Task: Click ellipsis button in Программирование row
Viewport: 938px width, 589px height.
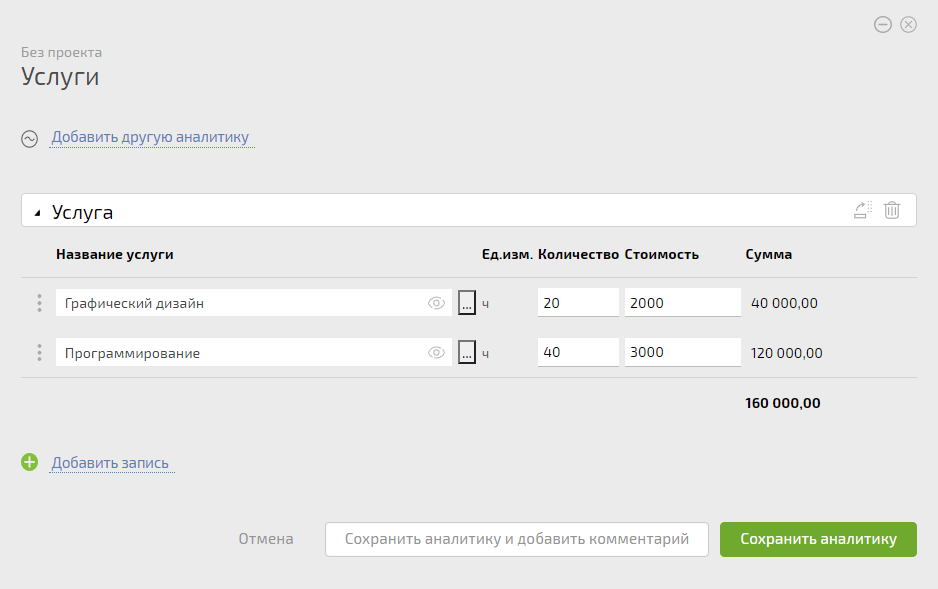Action: coord(467,352)
